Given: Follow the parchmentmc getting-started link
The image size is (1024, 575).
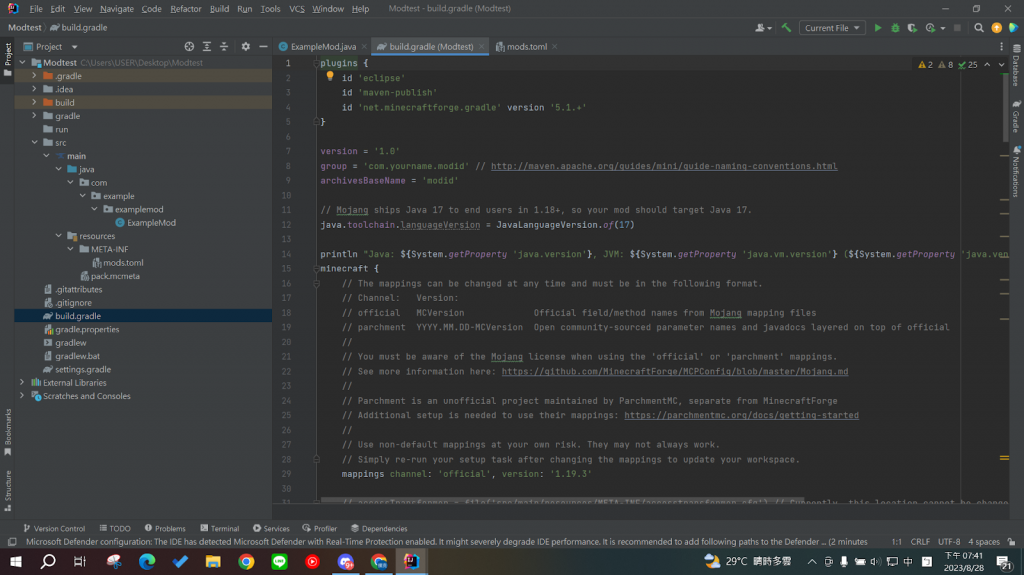Looking at the screenshot, I should 741,416.
